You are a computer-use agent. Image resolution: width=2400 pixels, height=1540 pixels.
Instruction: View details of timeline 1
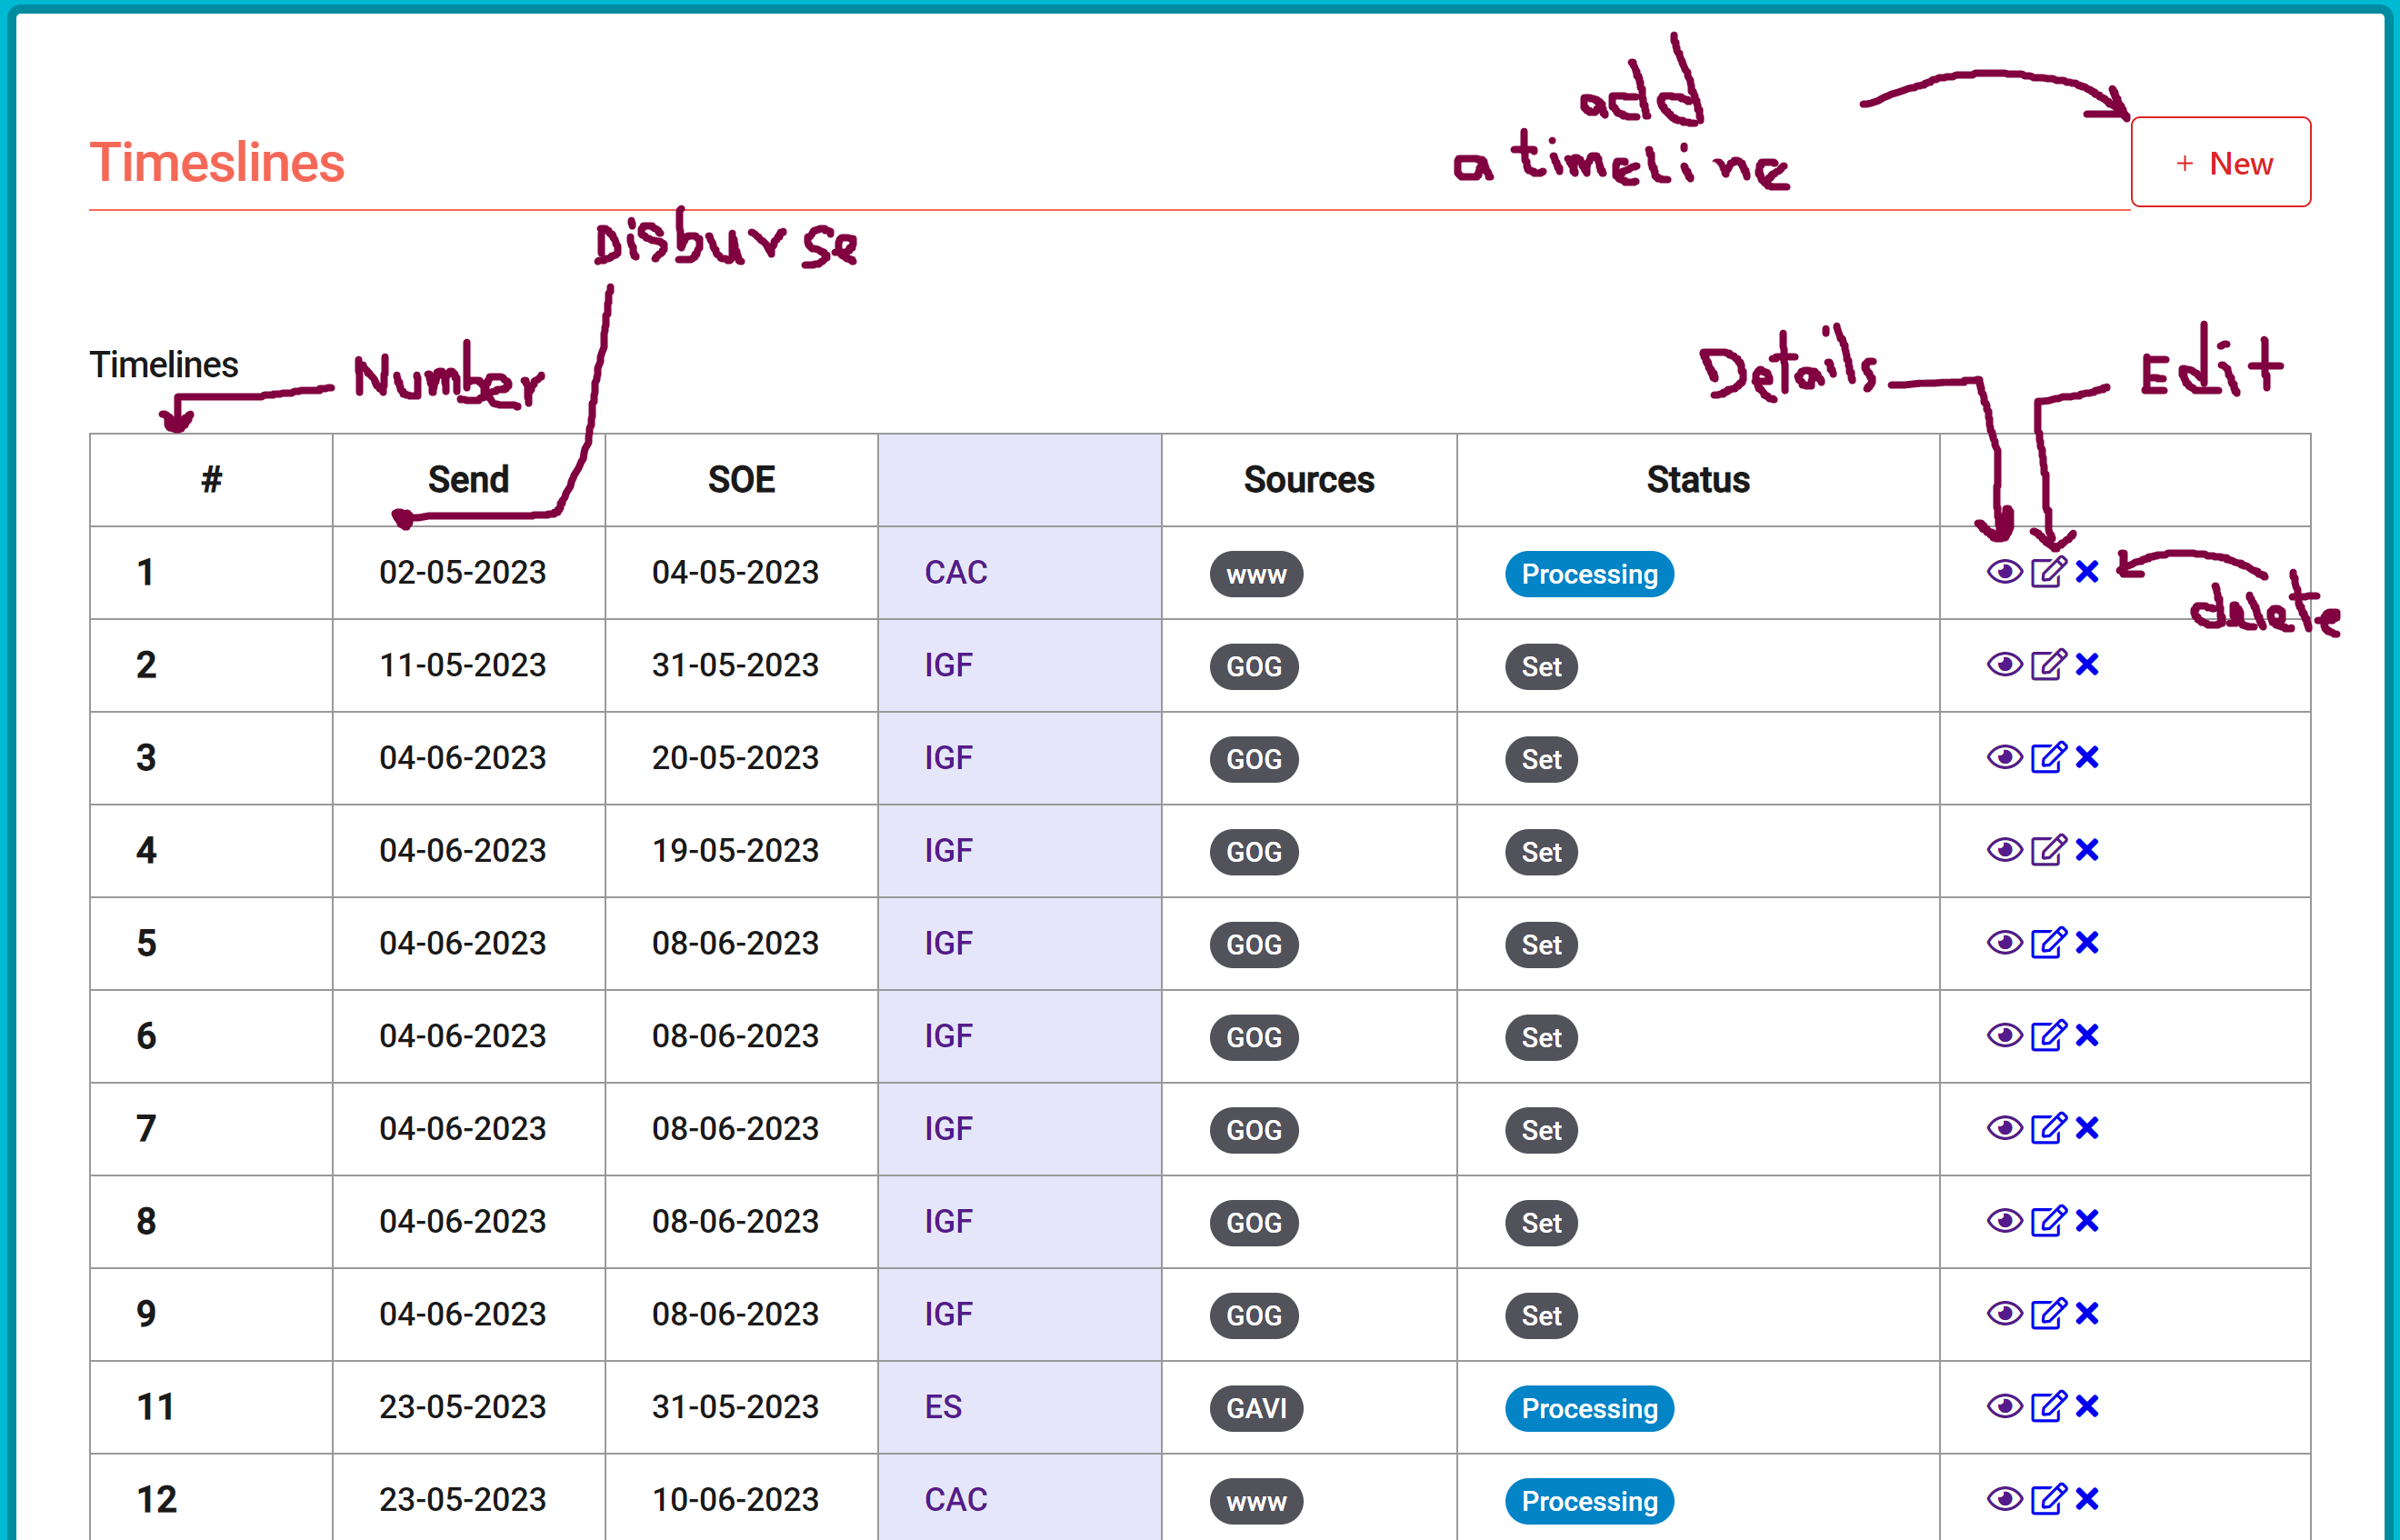tap(2004, 572)
